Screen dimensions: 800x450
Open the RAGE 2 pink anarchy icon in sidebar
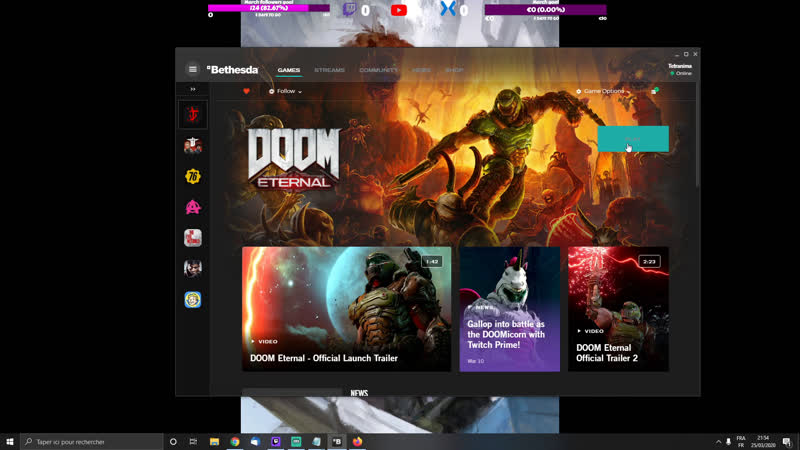pyautogui.click(x=193, y=207)
